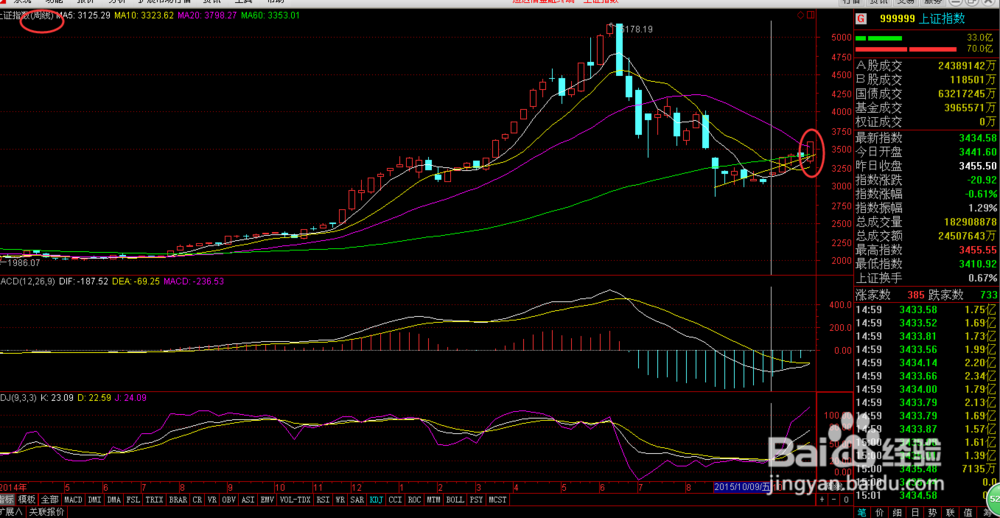Open the 关联报价 panel tab
Viewport: 1000px width, 518px height.
(x=46, y=512)
